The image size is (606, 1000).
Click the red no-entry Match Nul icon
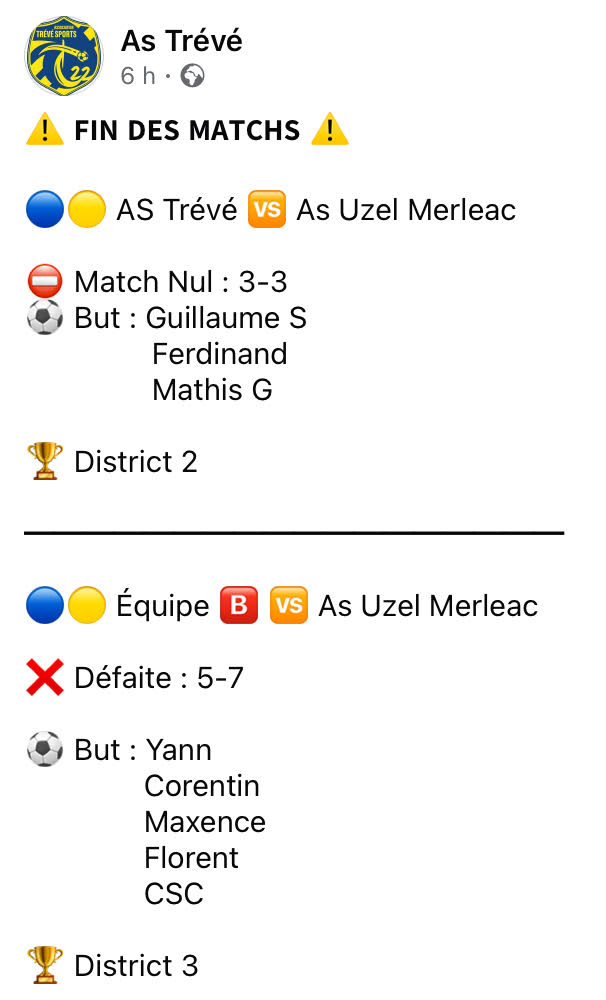pyautogui.click(x=45, y=282)
